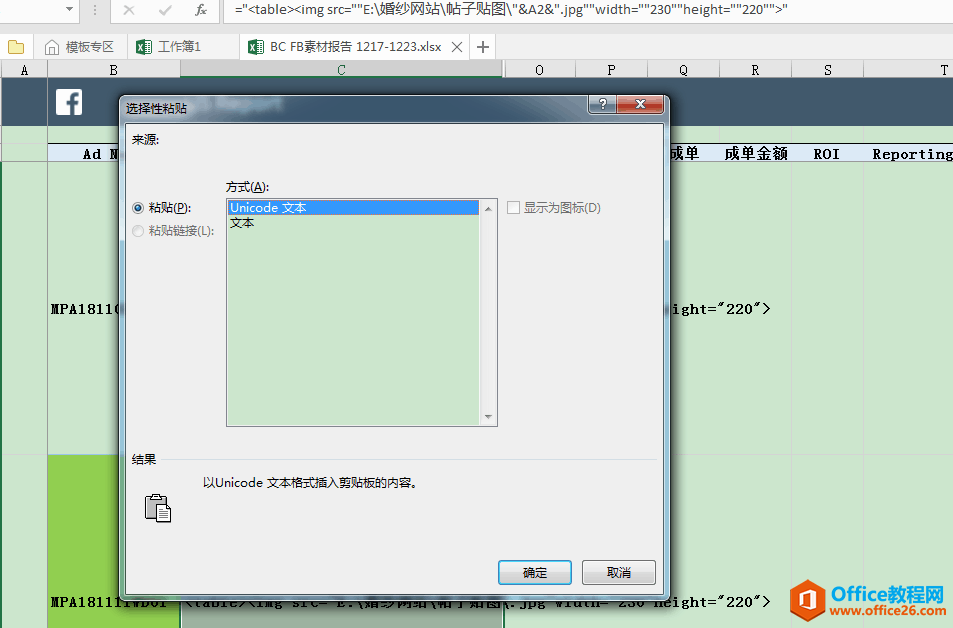Enable the 显示为图标(D) checkbox
Viewport: 953px width, 628px height.
514,208
